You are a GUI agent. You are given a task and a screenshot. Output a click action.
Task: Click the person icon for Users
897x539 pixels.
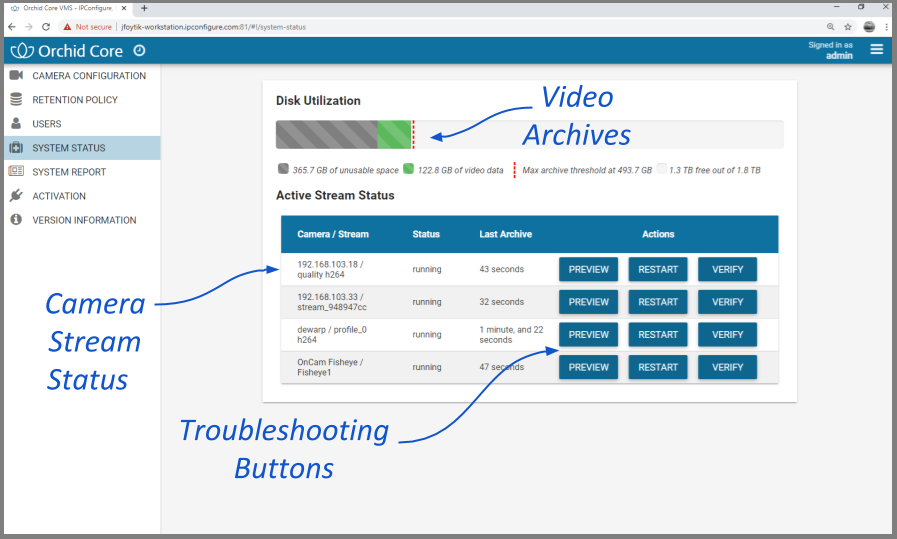(16, 123)
